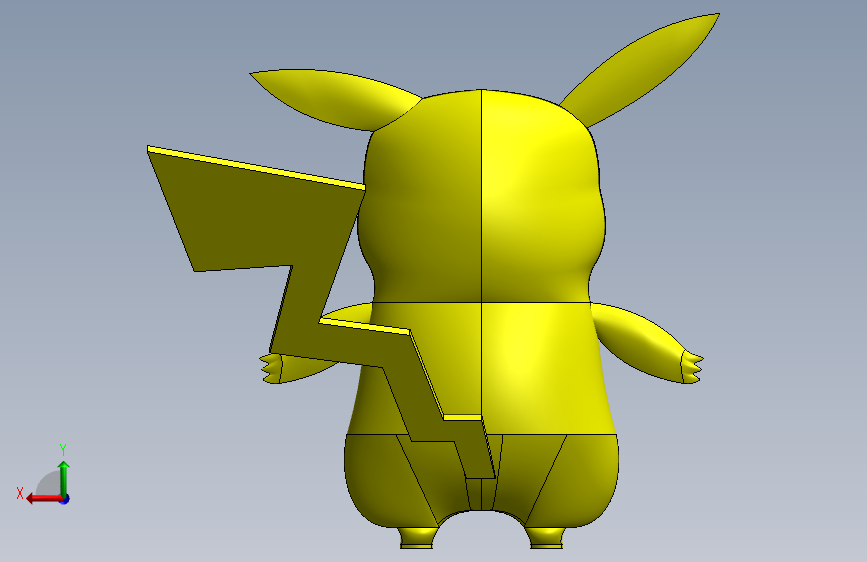
Task: Click the blue Z axis dot on the triad
Action: (x=65, y=499)
